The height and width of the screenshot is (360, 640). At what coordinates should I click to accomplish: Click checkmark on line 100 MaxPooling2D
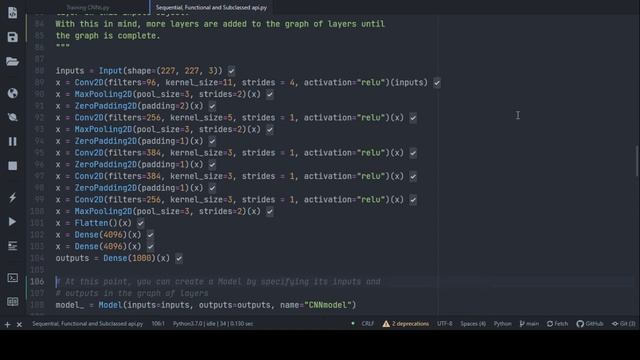point(270,211)
